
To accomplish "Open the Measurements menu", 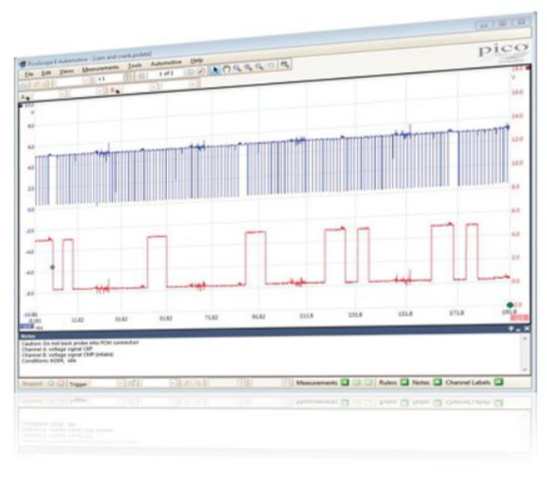I will click(100, 69).
